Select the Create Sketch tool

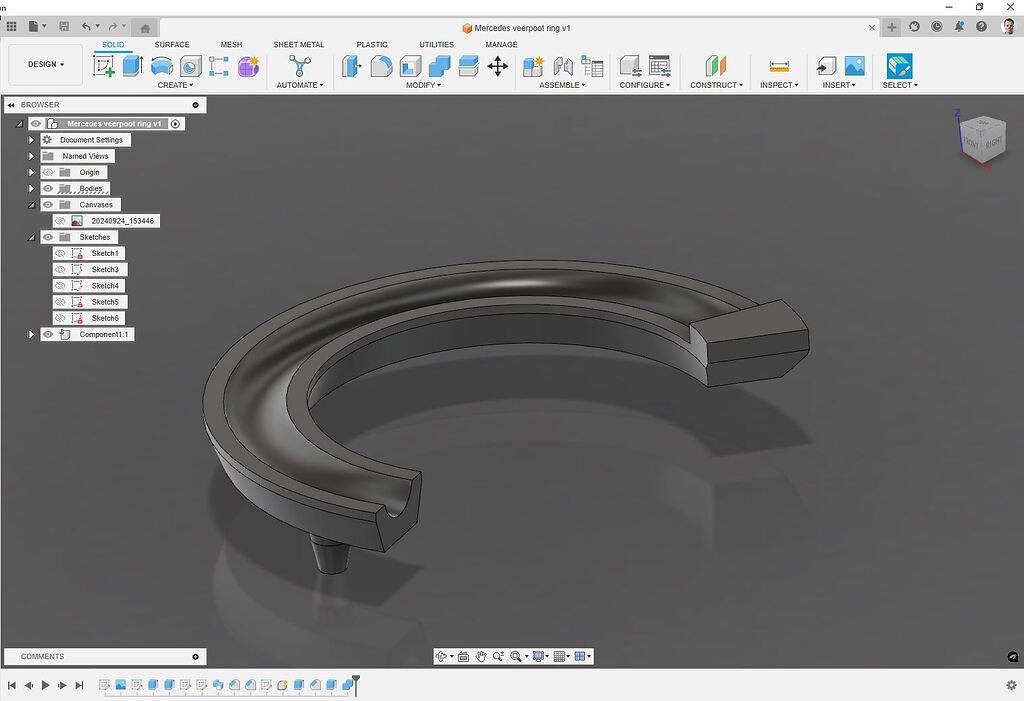tap(104, 66)
